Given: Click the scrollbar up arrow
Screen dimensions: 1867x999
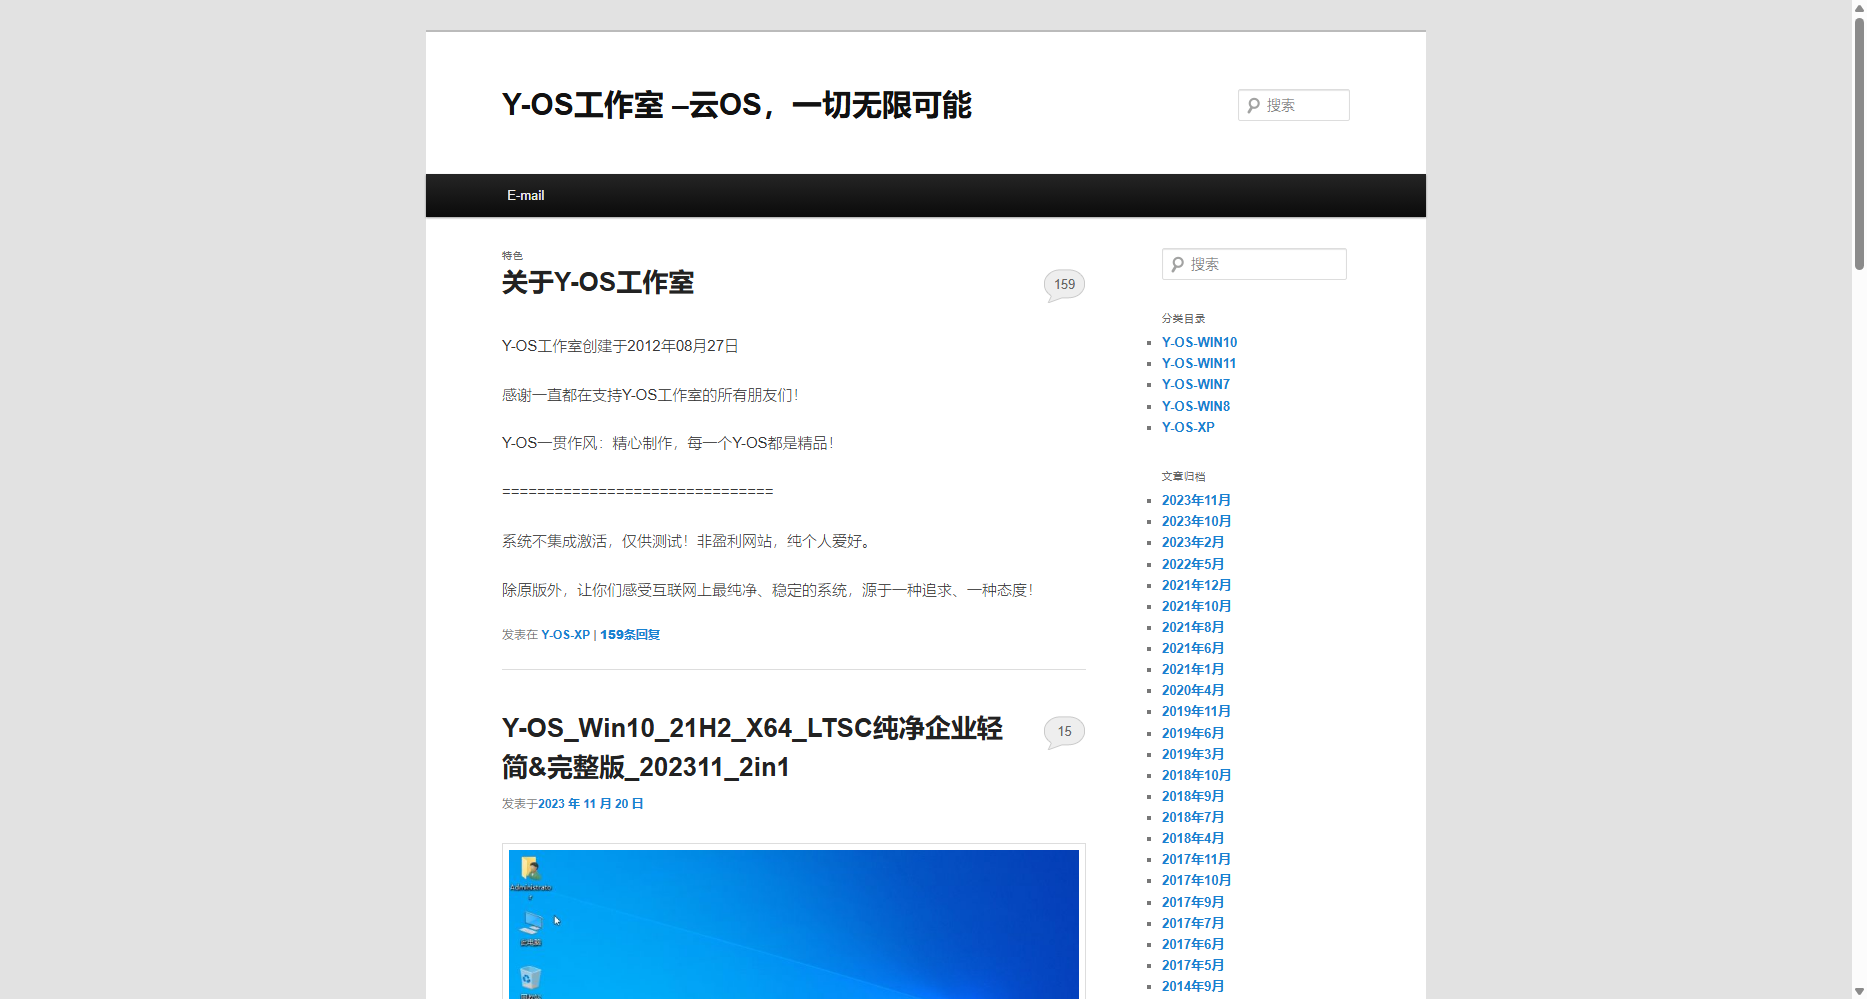Looking at the screenshot, I should tap(1859, 7).
